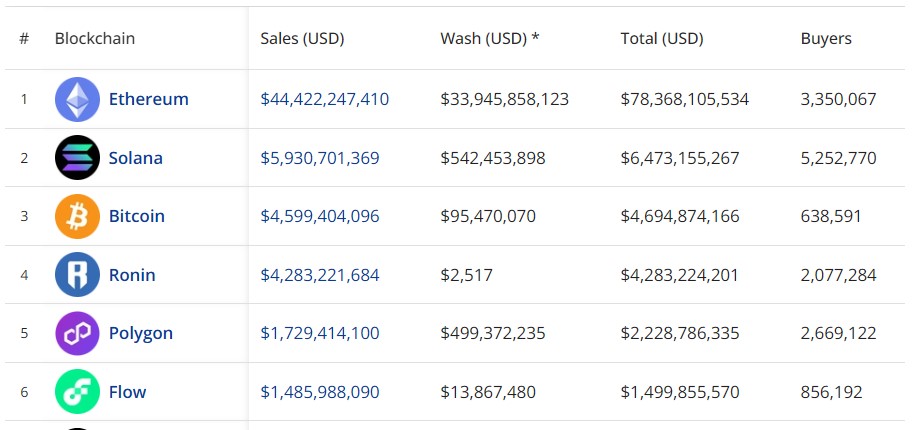Image resolution: width=913 pixels, height=430 pixels.
Task: Sort table by Buyers column header
Action: coord(826,39)
